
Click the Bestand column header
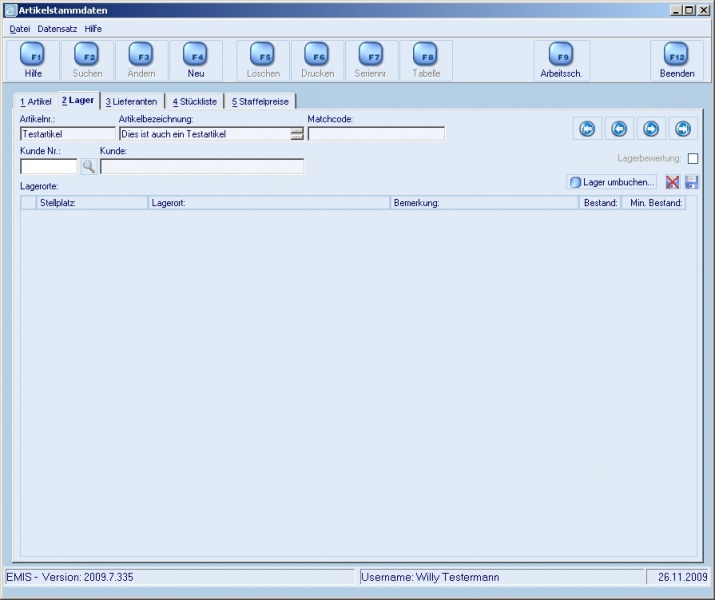pyautogui.click(x=601, y=203)
